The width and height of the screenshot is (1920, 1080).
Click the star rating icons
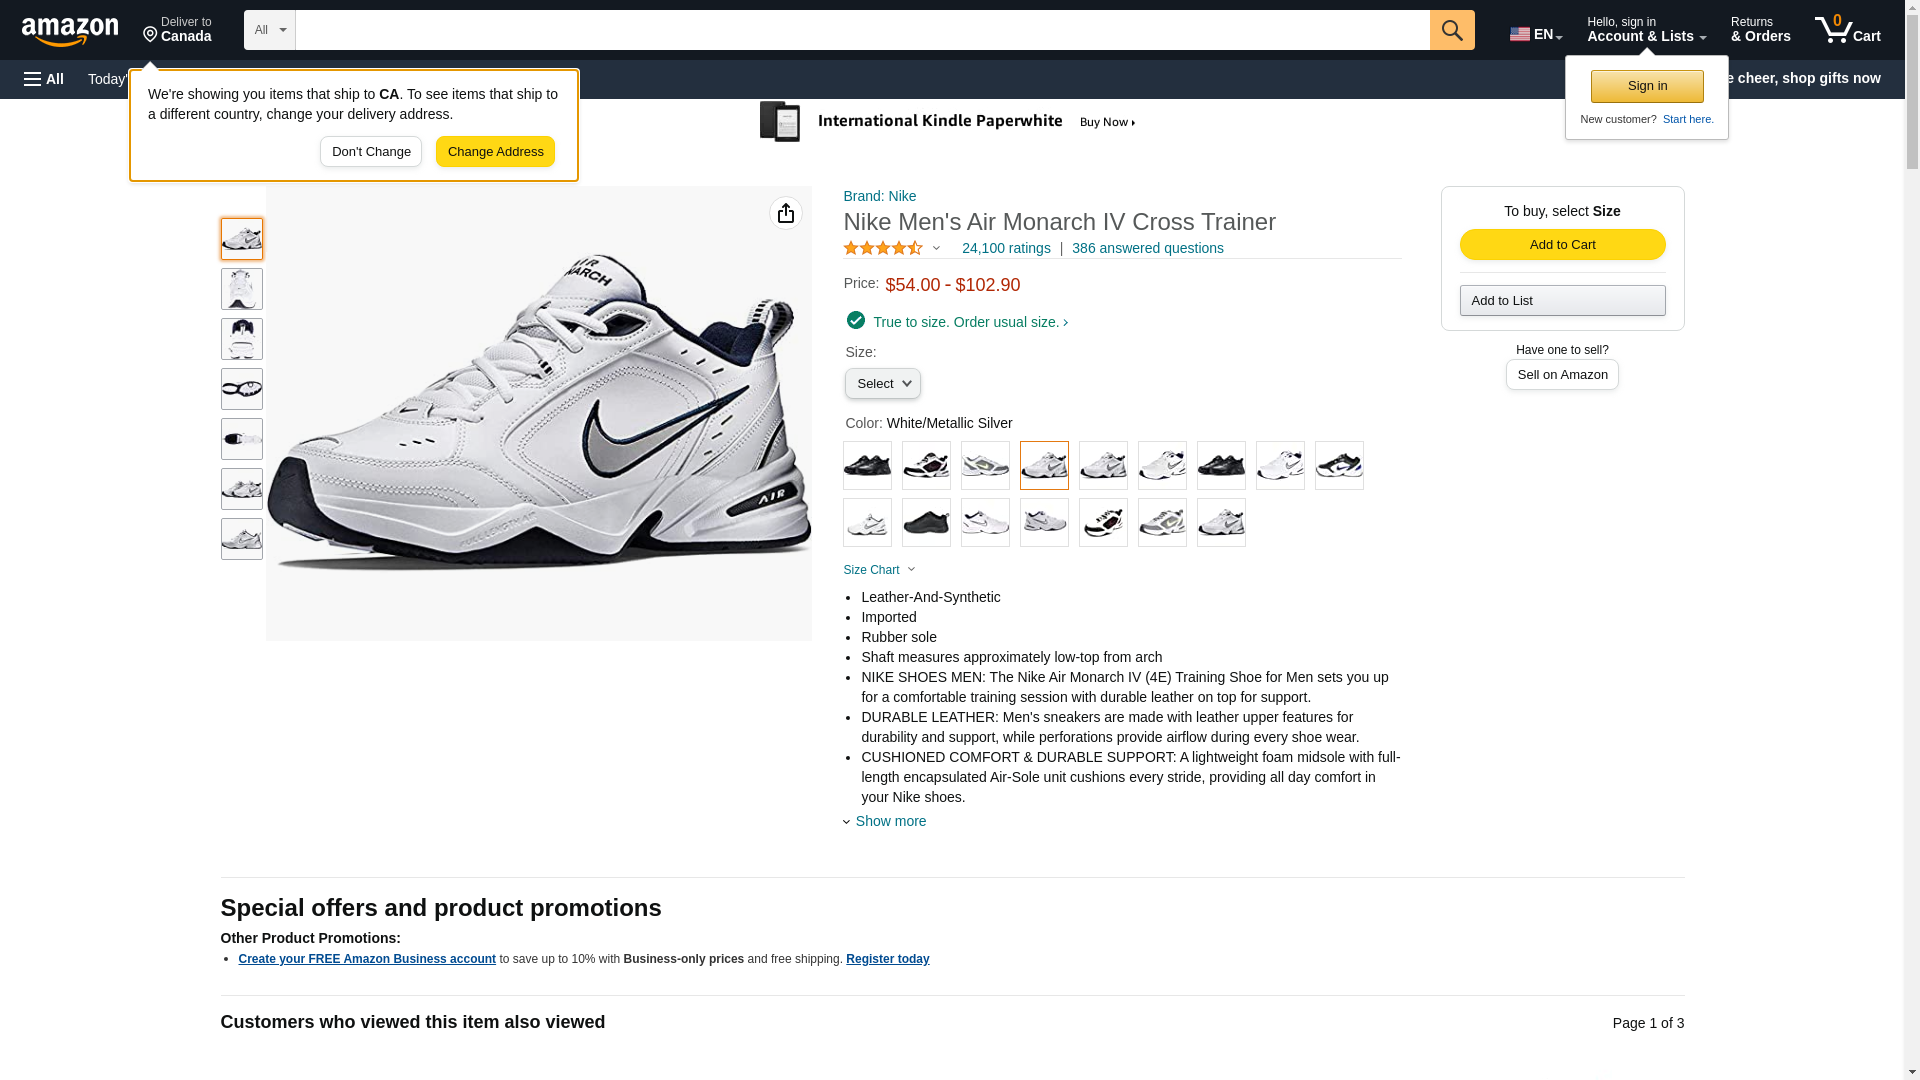tap(884, 248)
